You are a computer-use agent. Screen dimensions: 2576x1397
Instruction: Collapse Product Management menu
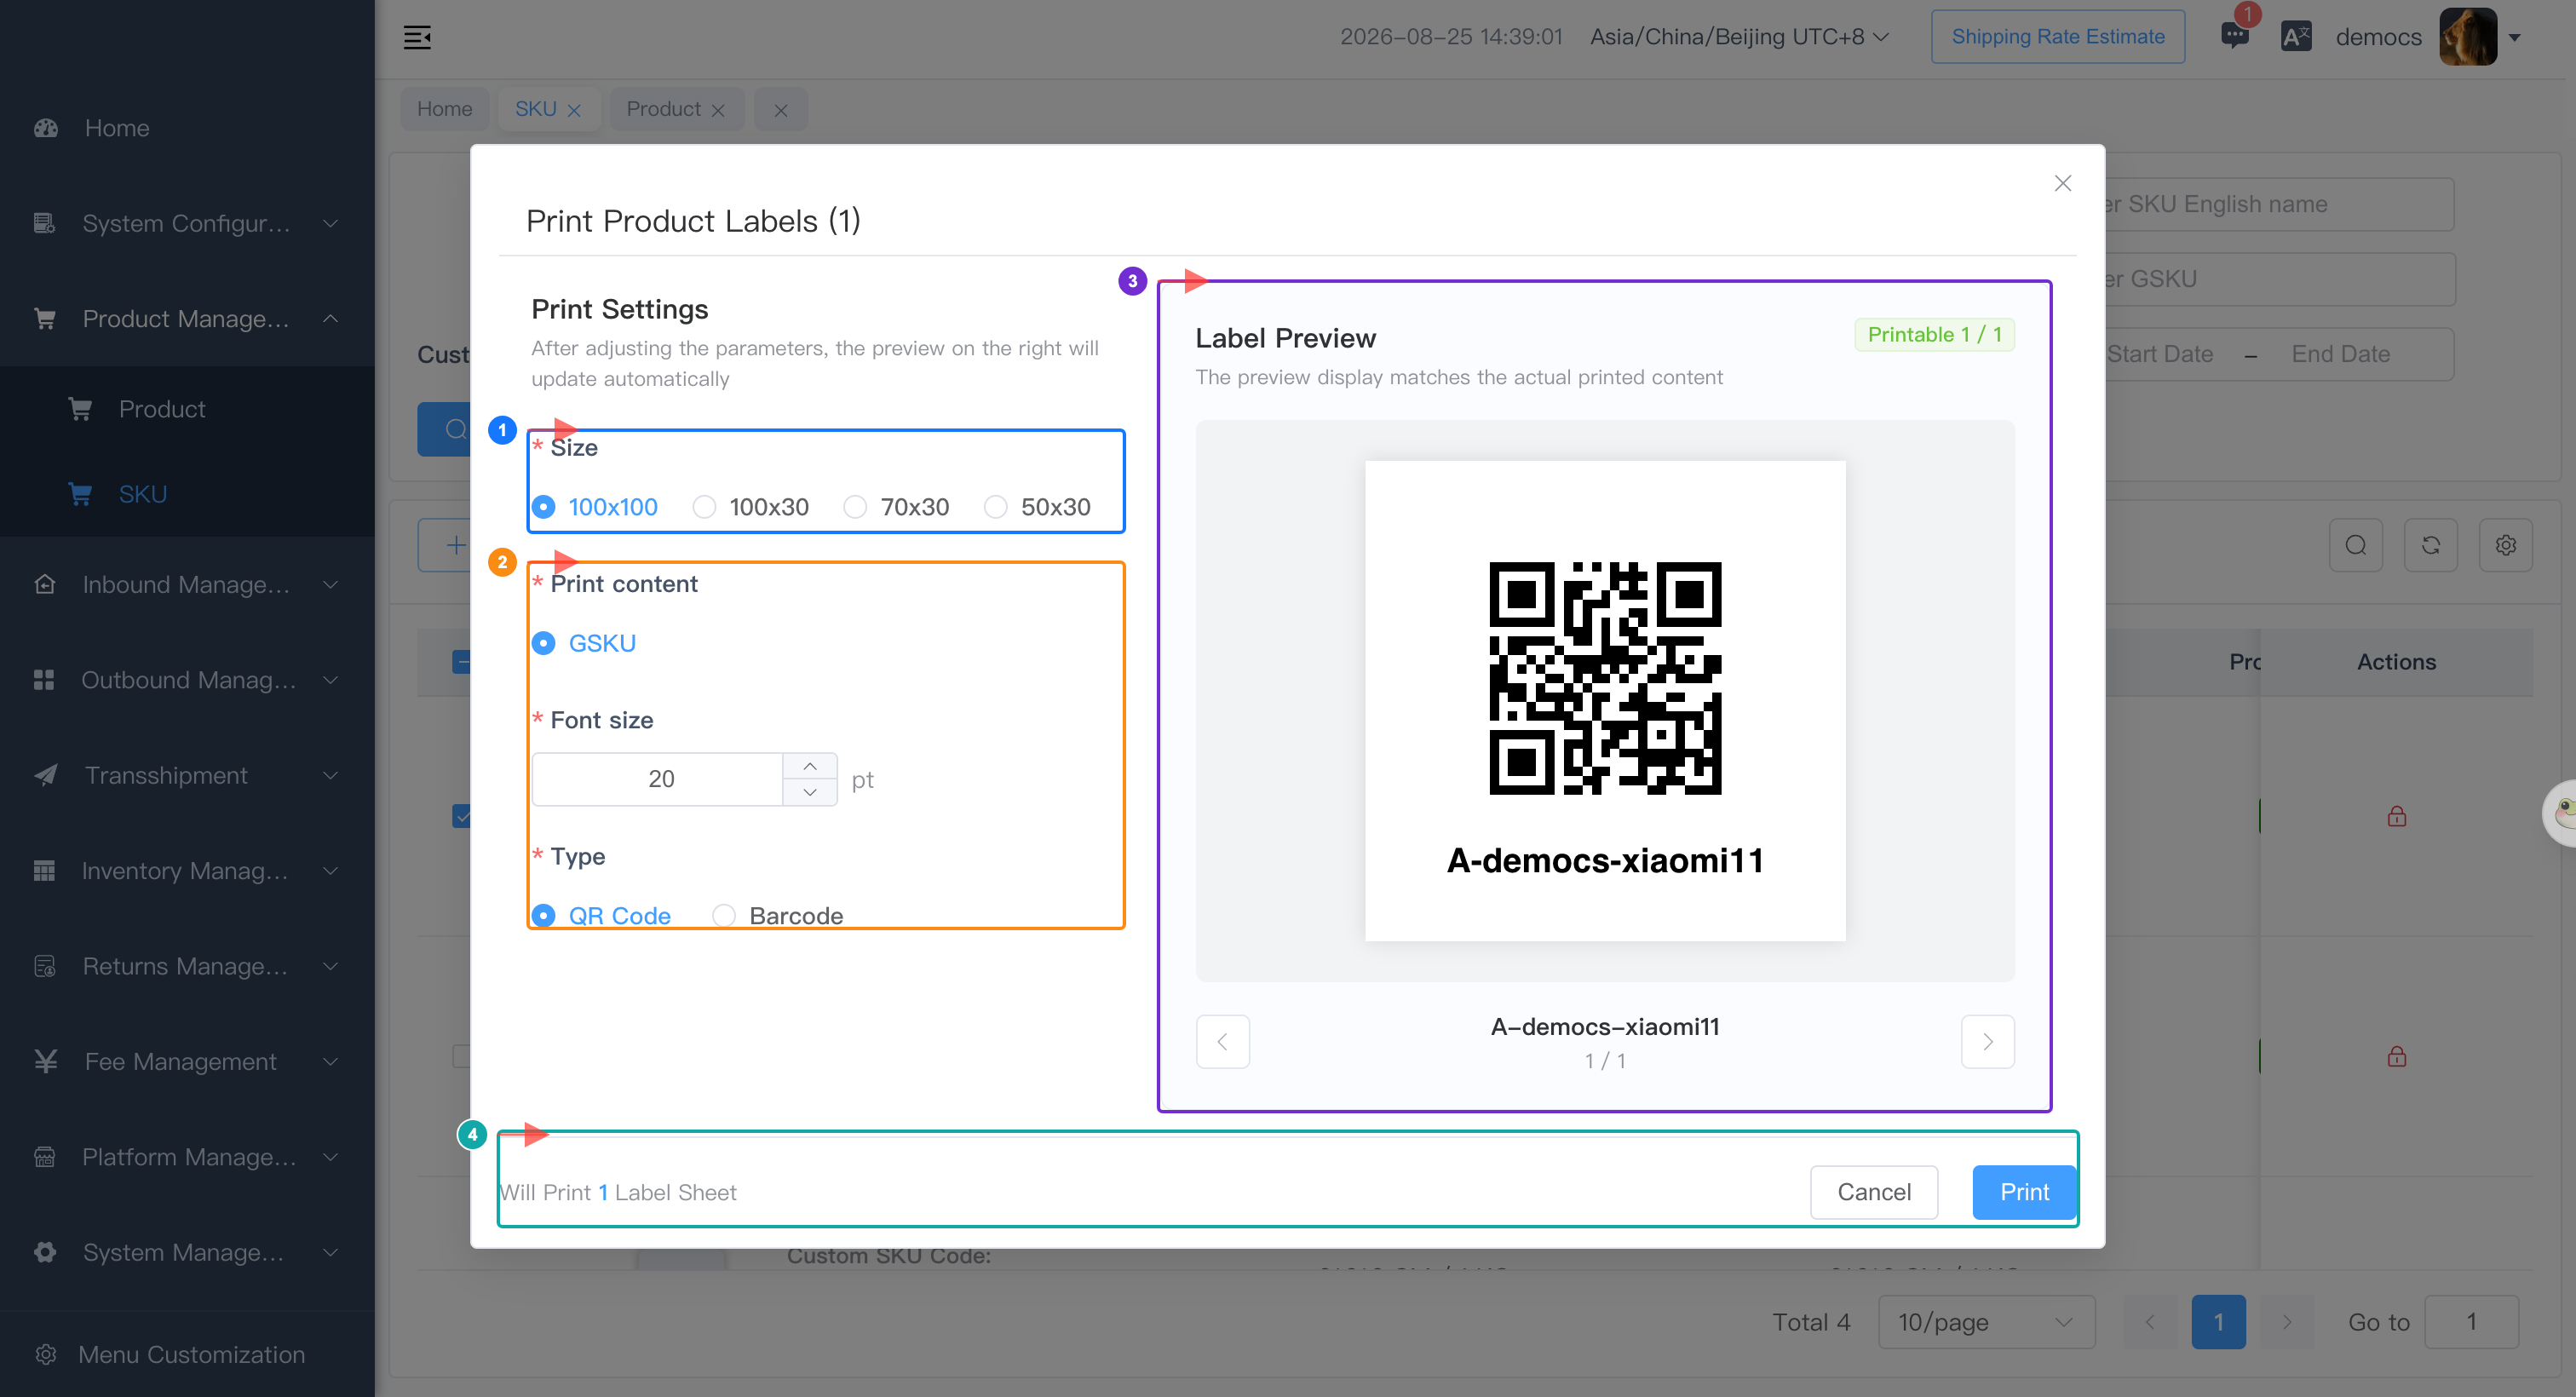331,319
